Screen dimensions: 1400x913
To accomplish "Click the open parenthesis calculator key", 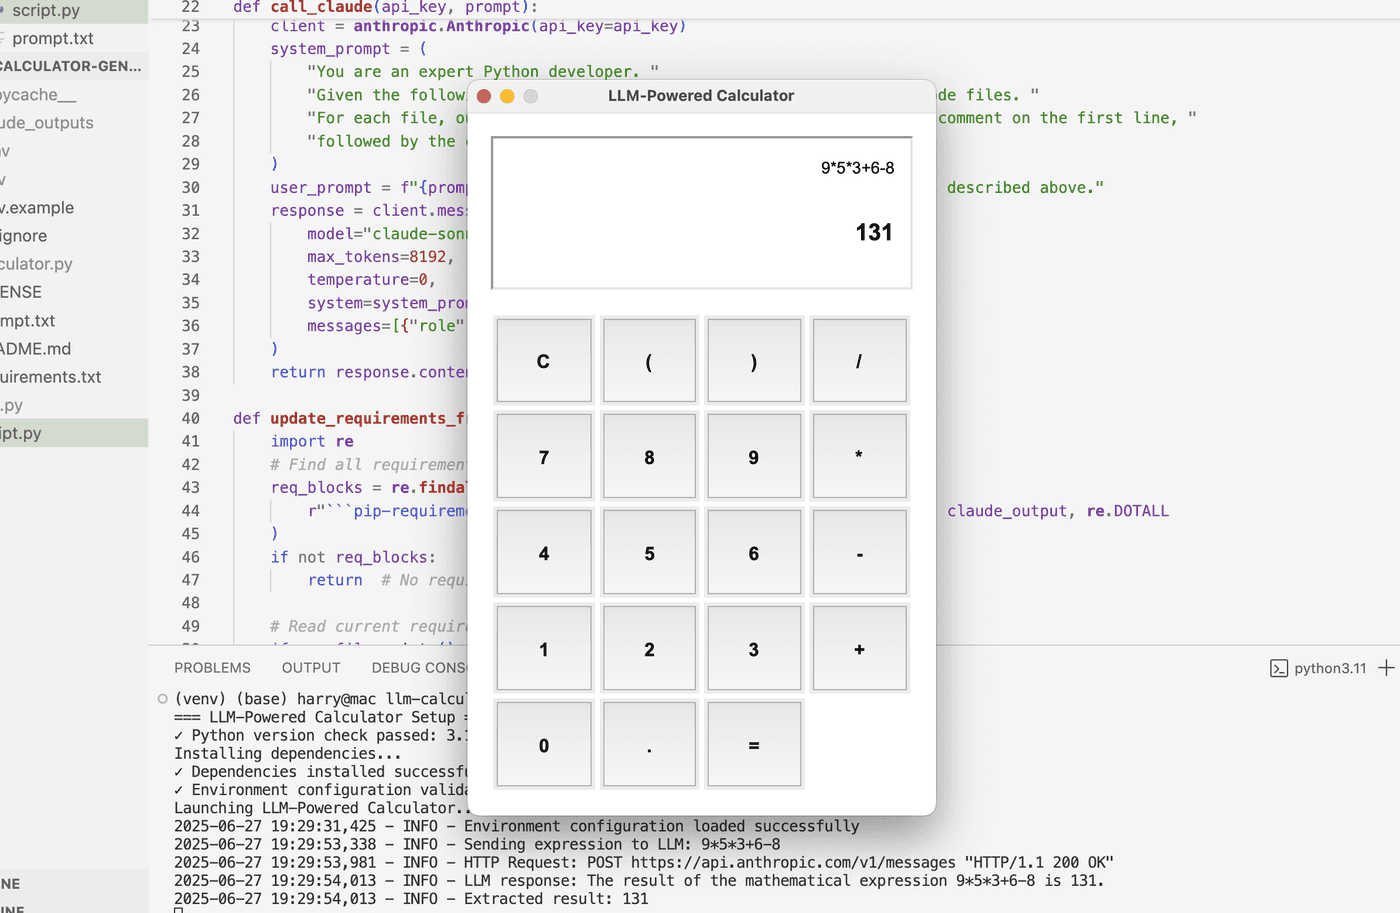I will 649,361.
